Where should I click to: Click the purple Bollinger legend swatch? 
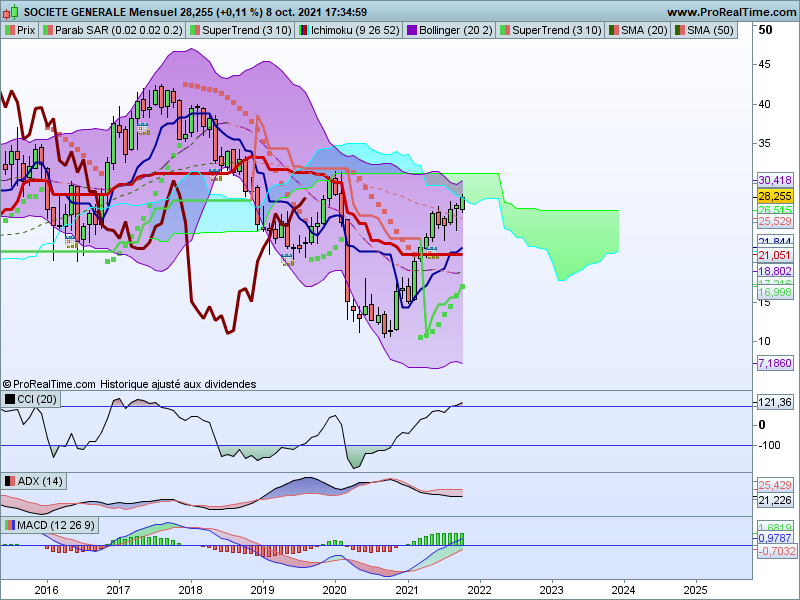412,30
